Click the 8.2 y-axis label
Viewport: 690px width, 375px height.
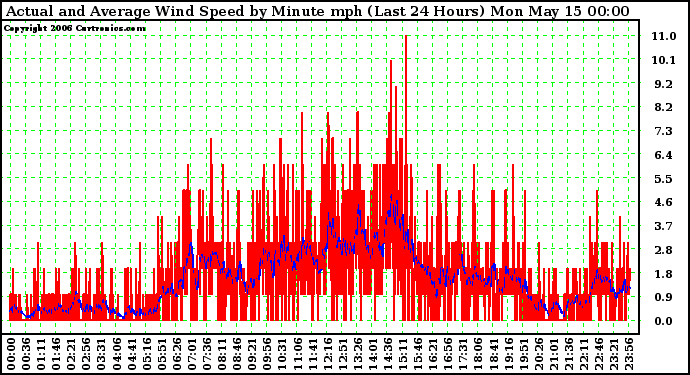664,107
